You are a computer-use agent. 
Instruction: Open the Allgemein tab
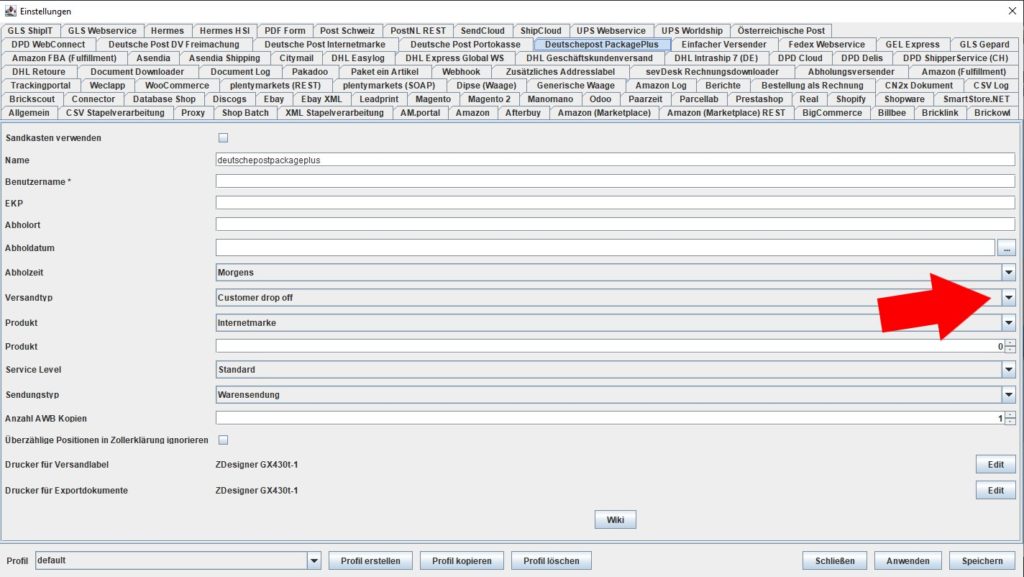29,113
